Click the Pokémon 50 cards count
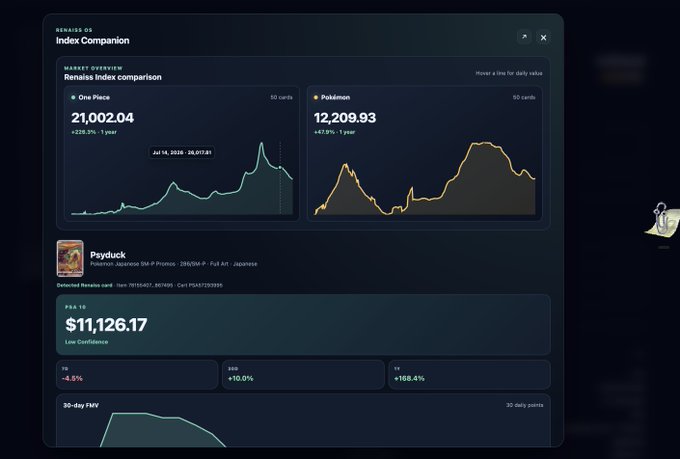This screenshot has width=680, height=459. [524, 98]
